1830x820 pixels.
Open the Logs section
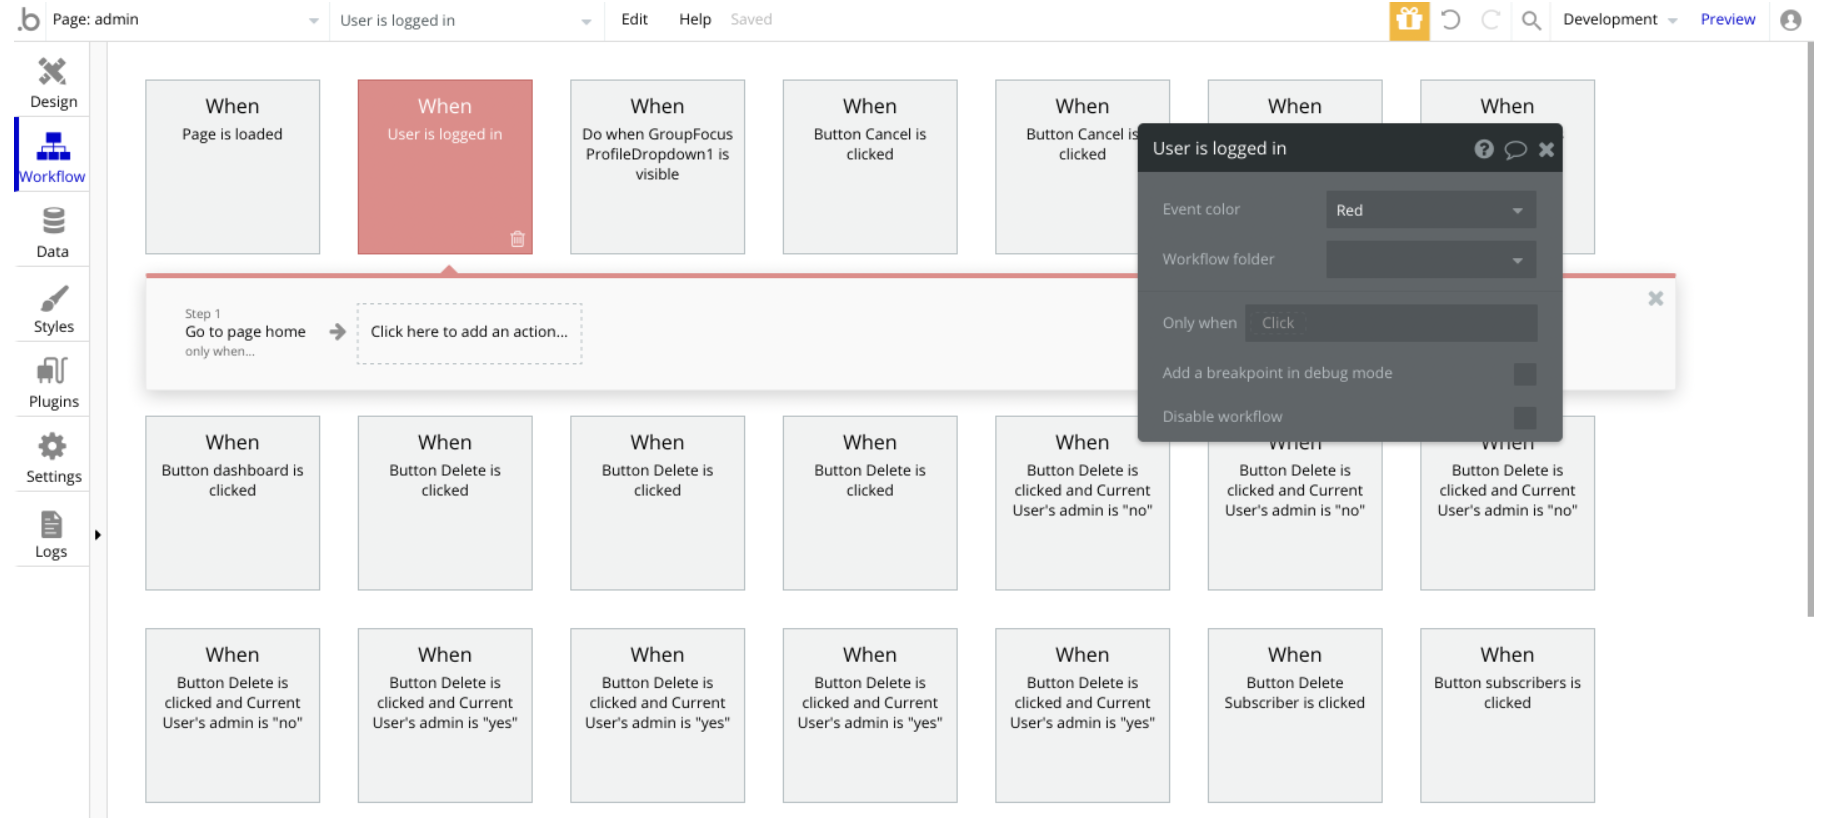click(x=52, y=534)
